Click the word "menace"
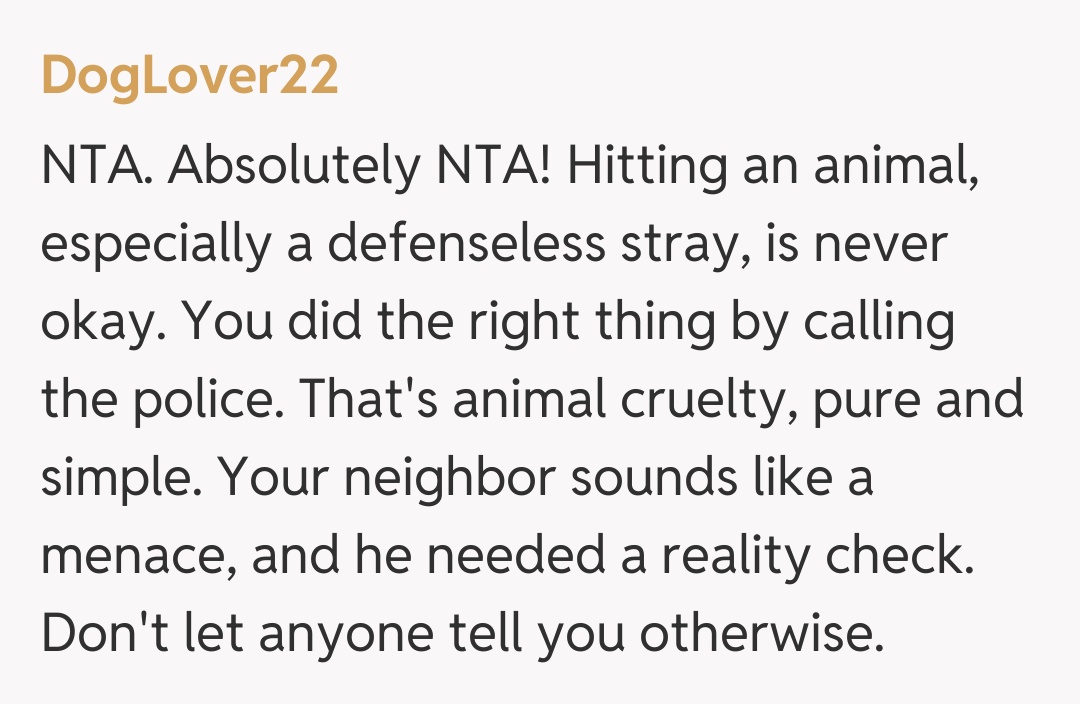This screenshot has height=704, width=1080. click(x=137, y=556)
